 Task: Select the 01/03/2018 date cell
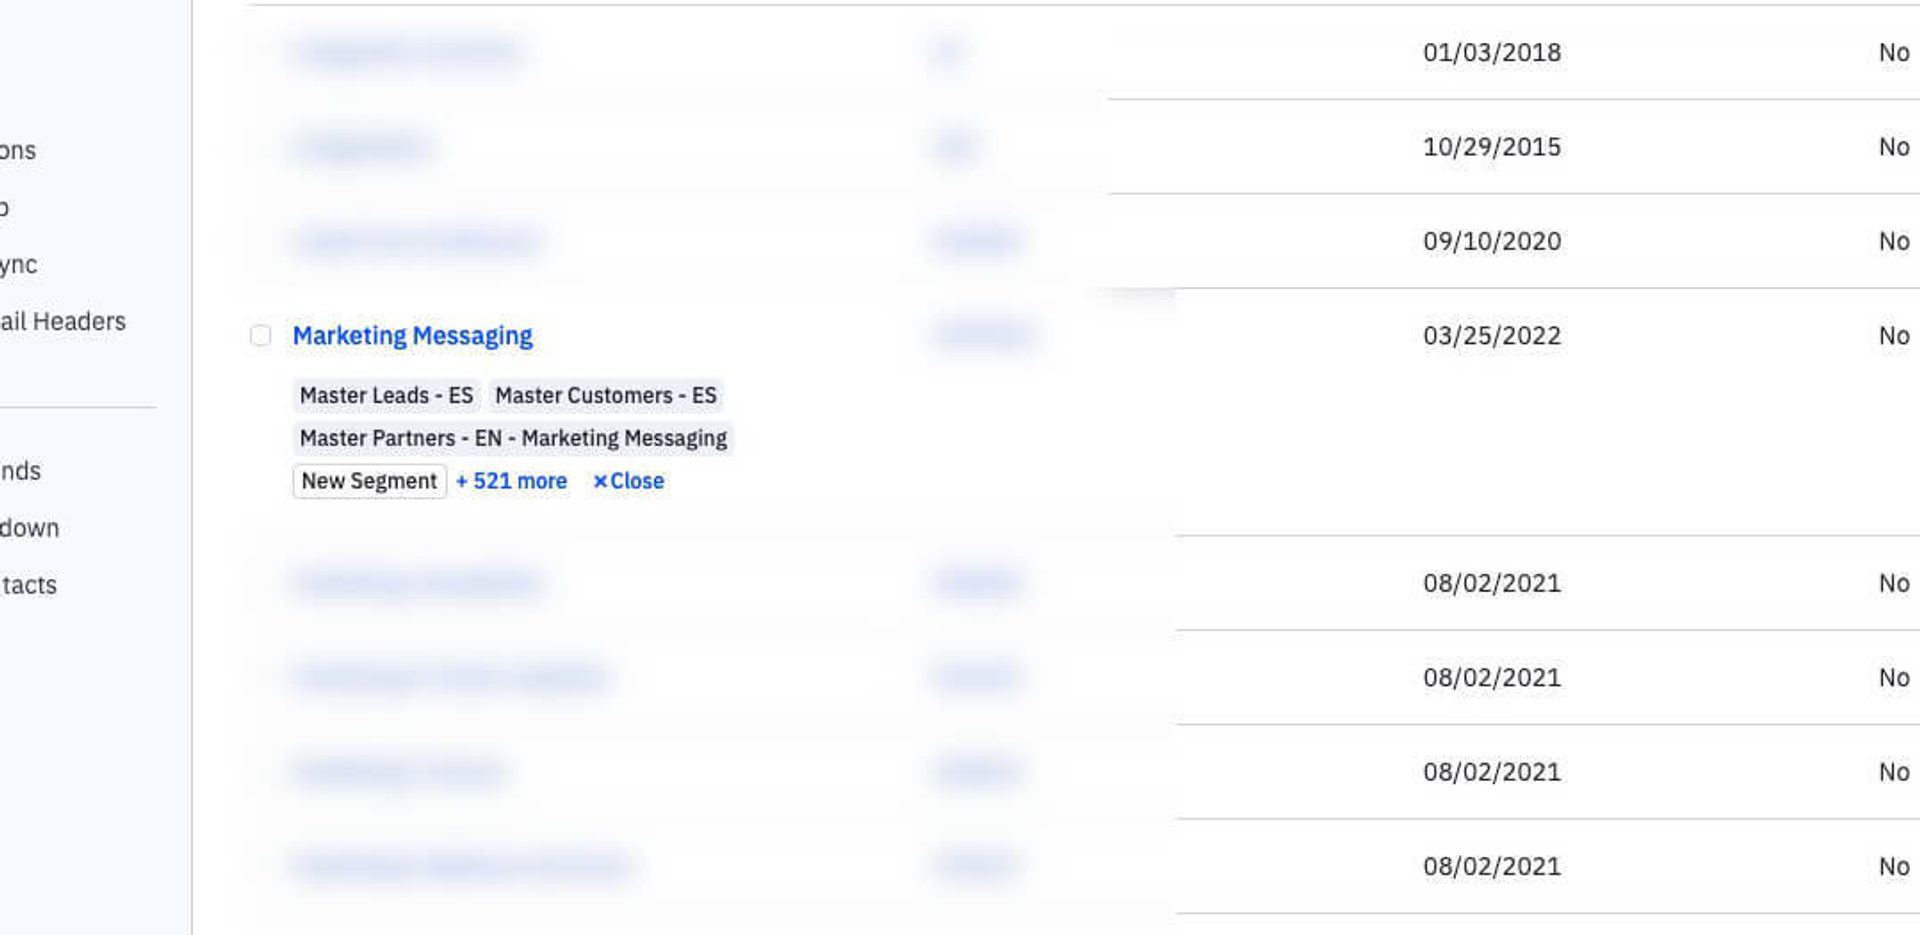pyautogui.click(x=1491, y=53)
